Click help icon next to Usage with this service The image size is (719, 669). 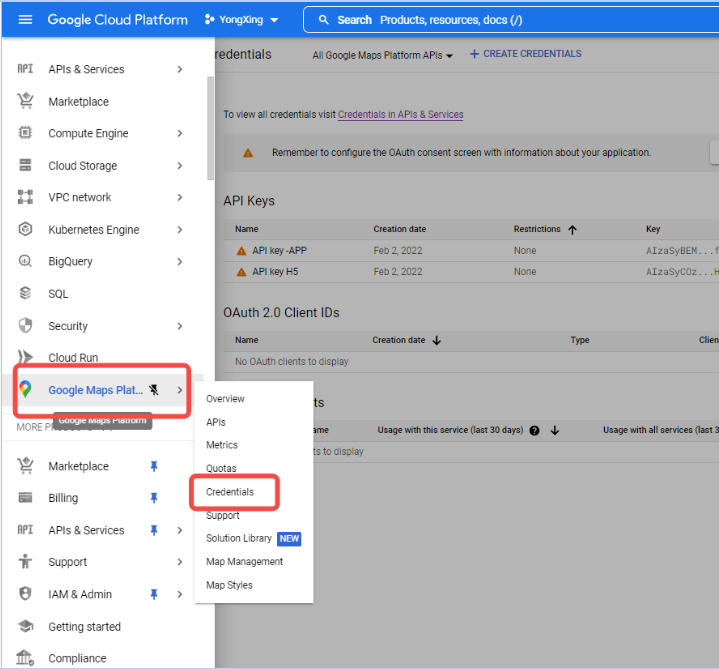click(534, 430)
